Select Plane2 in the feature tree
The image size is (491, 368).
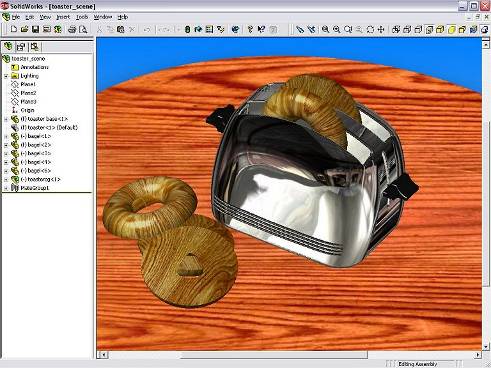tap(28, 93)
